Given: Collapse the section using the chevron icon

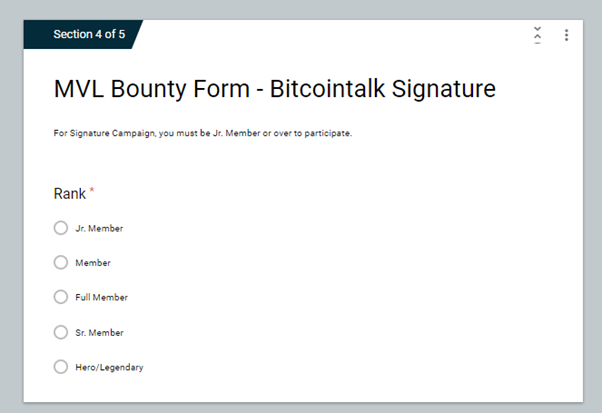Looking at the screenshot, I should (x=538, y=35).
